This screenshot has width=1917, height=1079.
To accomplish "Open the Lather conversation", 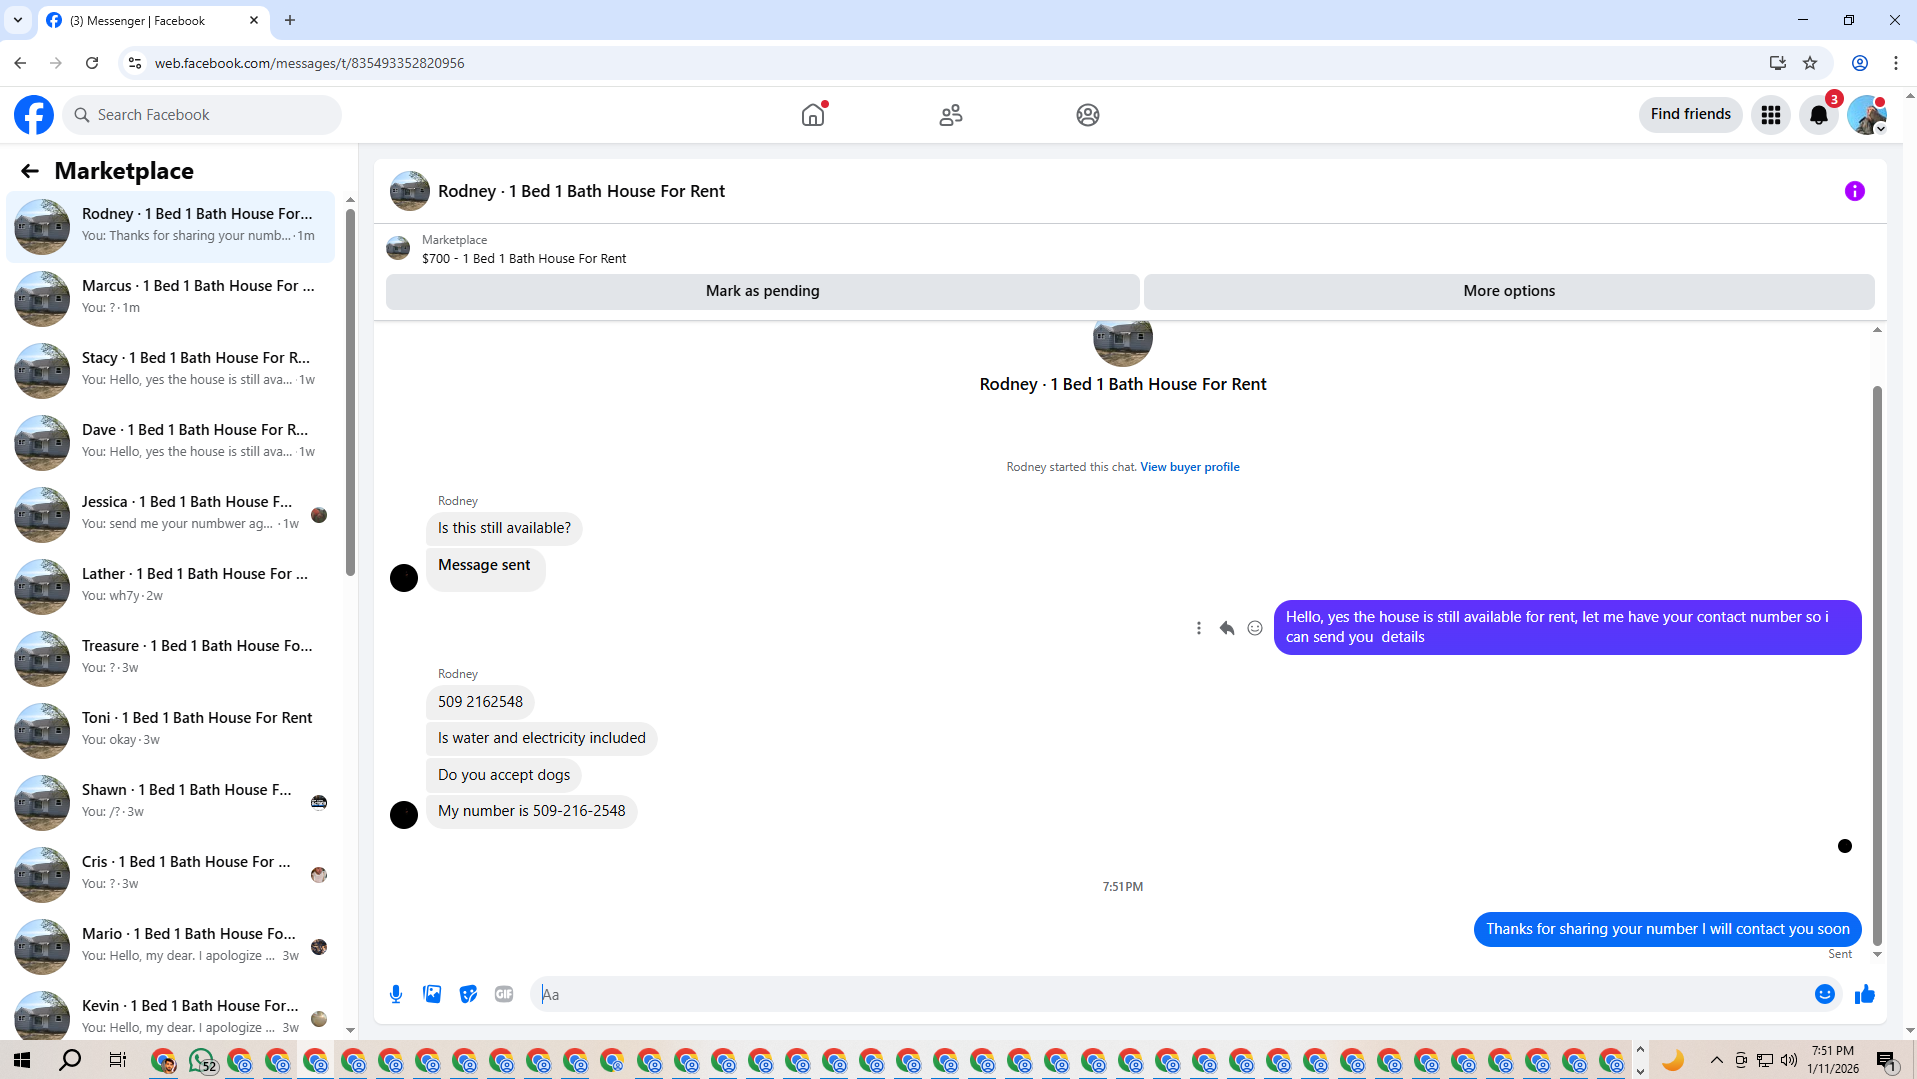I will [x=171, y=587].
